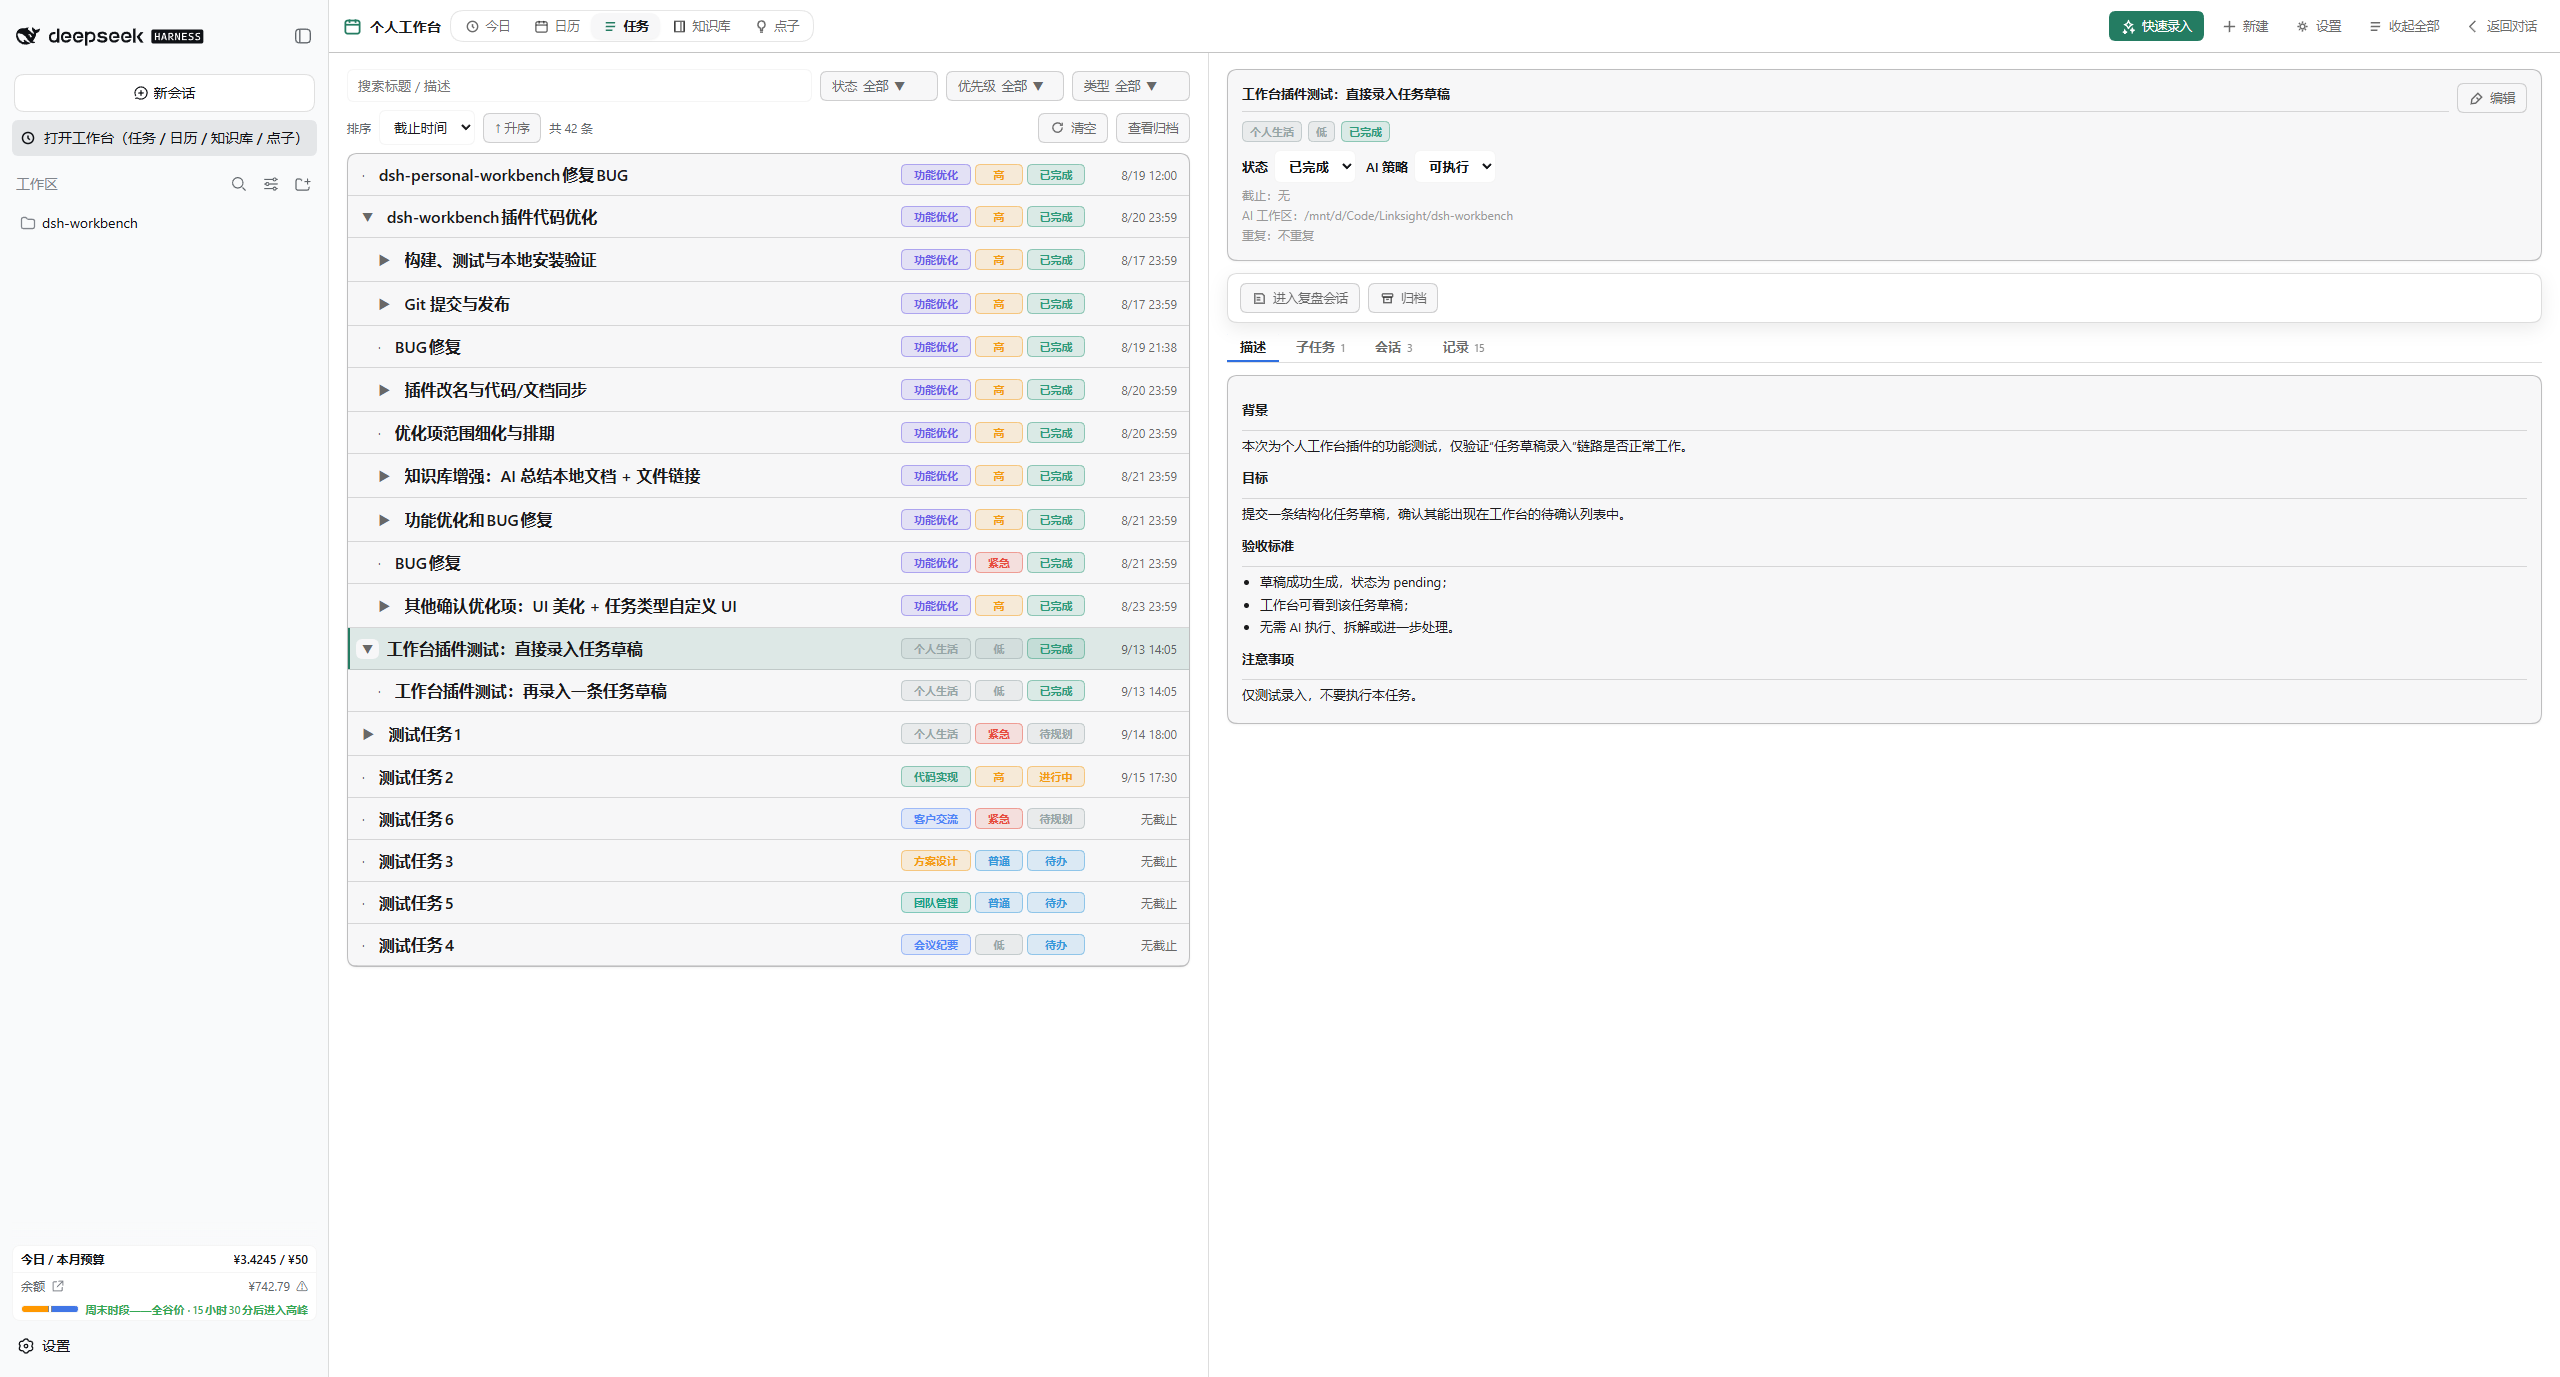This screenshot has height=1377, width=2560.
Task: Open 设置 in the top toolbar
Action: [x=2319, y=26]
